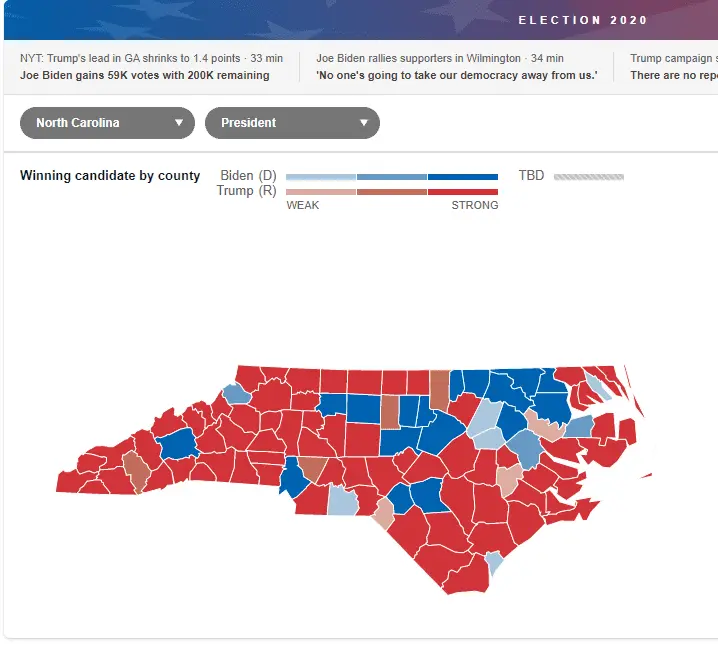Open the North Carolina state dropdown
This screenshot has height=649, width=718.
tap(107, 123)
